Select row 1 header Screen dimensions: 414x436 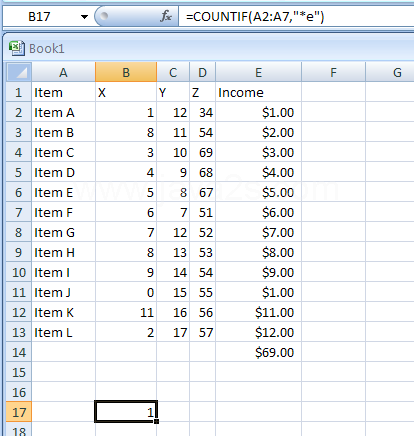pyautogui.click(x=19, y=92)
